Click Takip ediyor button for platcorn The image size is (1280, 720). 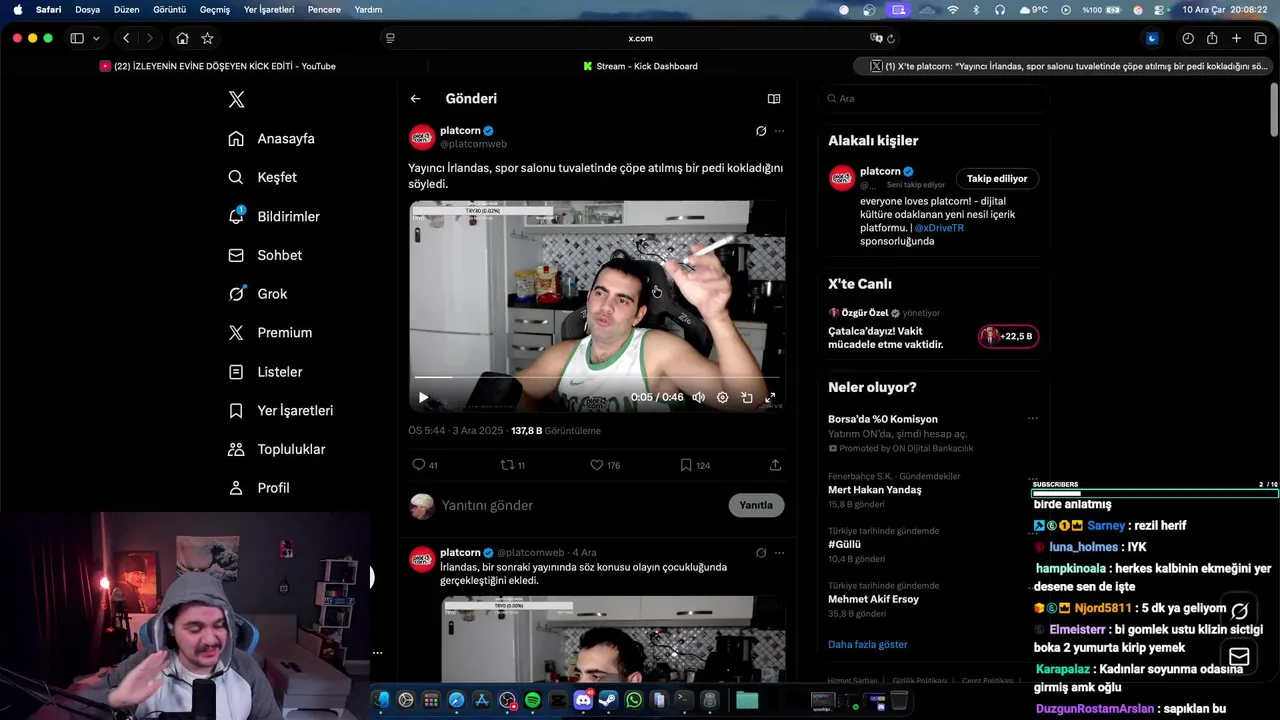pos(997,179)
